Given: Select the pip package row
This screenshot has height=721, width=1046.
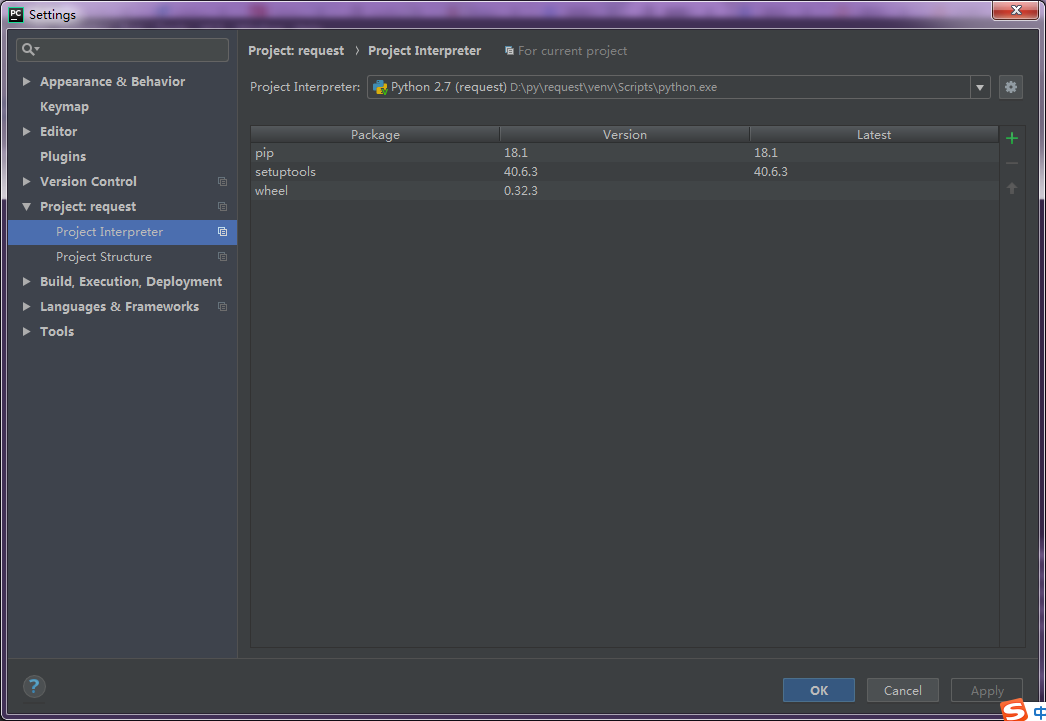Looking at the screenshot, I should pos(624,153).
